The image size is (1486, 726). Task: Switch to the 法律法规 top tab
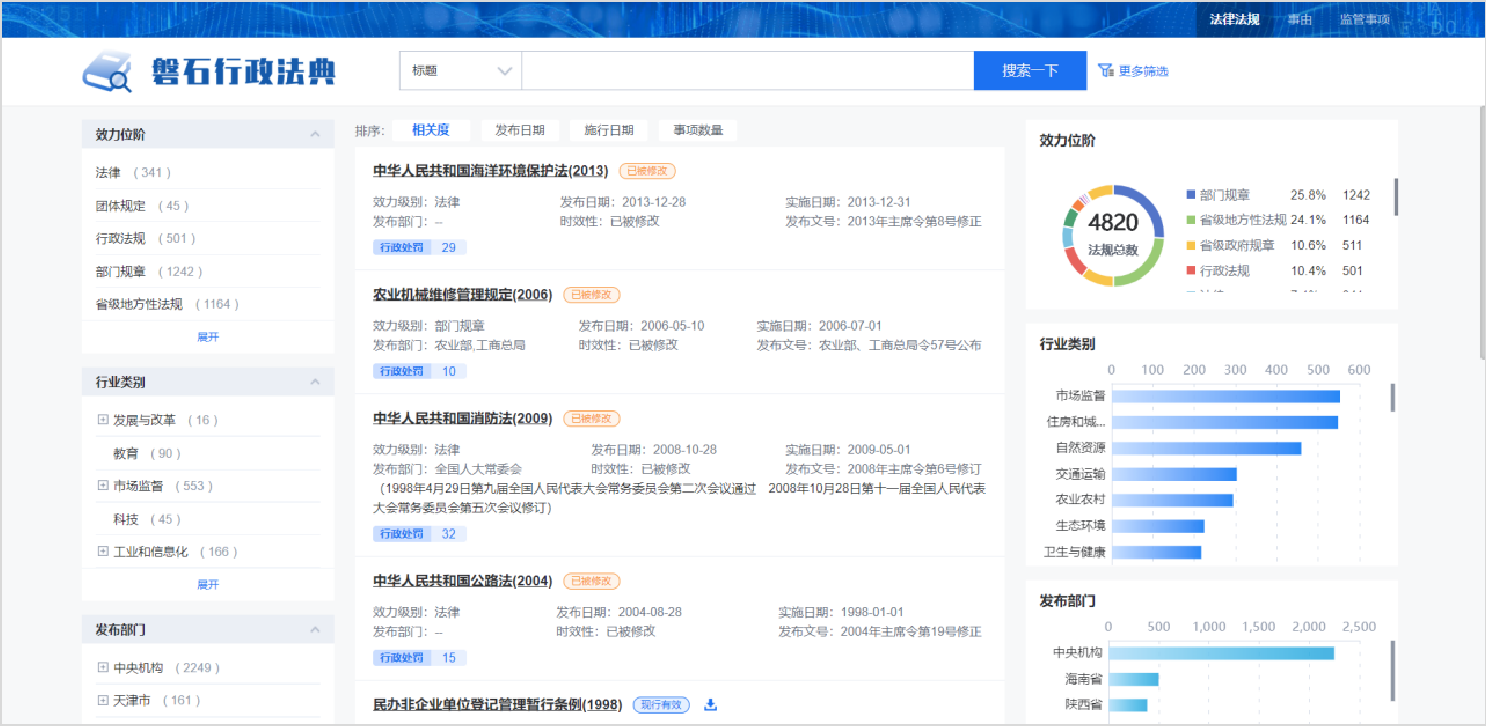point(1234,19)
